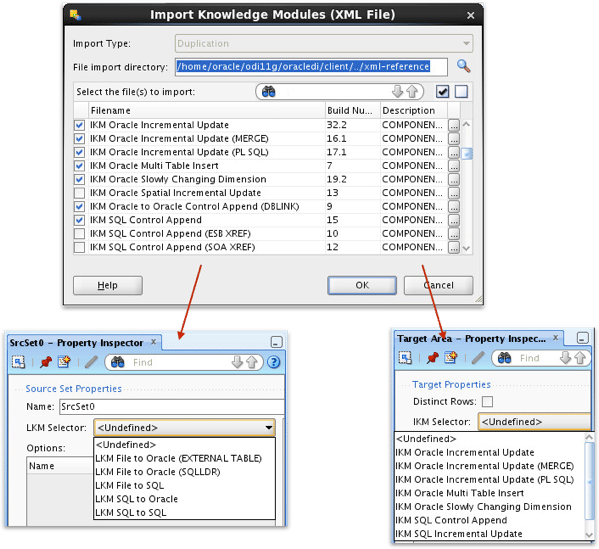Check IKM Oracle Spatial Incremental Update

[79, 193]
